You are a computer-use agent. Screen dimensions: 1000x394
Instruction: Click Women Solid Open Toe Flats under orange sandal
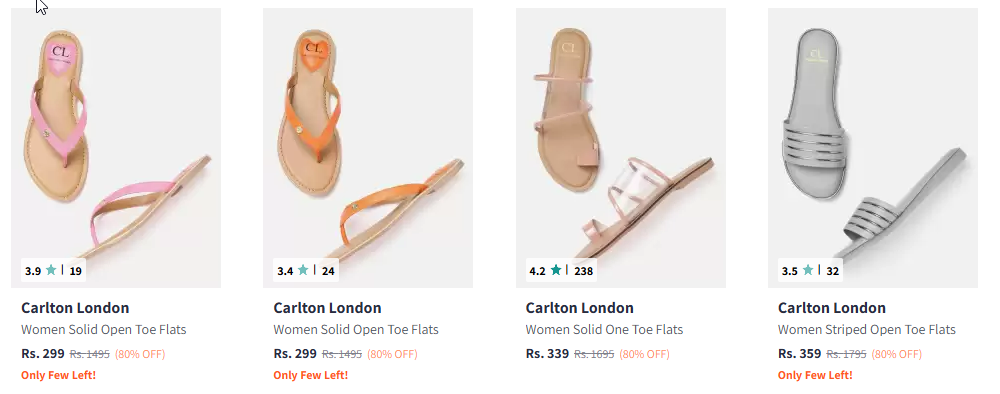click(356, 330)
